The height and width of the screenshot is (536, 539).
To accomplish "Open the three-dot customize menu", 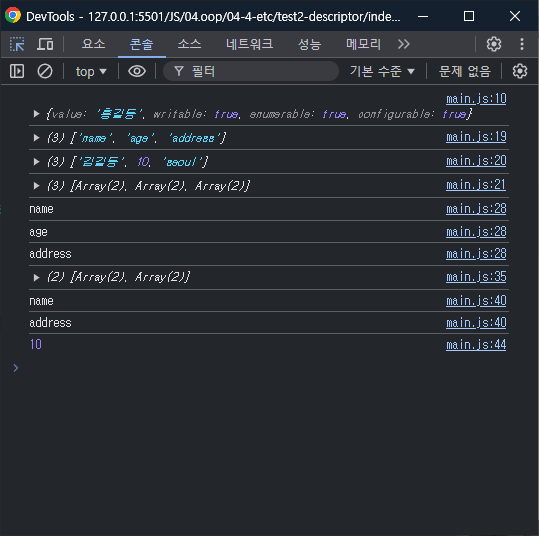I will [x=522, y=44].
